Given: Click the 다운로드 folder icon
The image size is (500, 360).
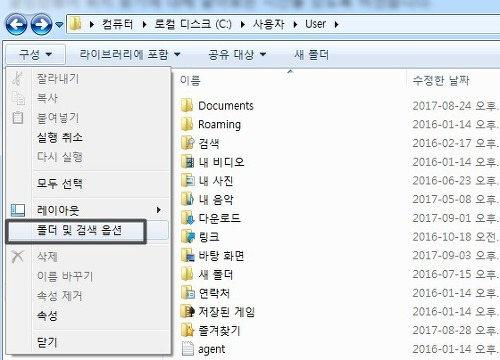Looking at the screenshot, I should pos(188,218).
